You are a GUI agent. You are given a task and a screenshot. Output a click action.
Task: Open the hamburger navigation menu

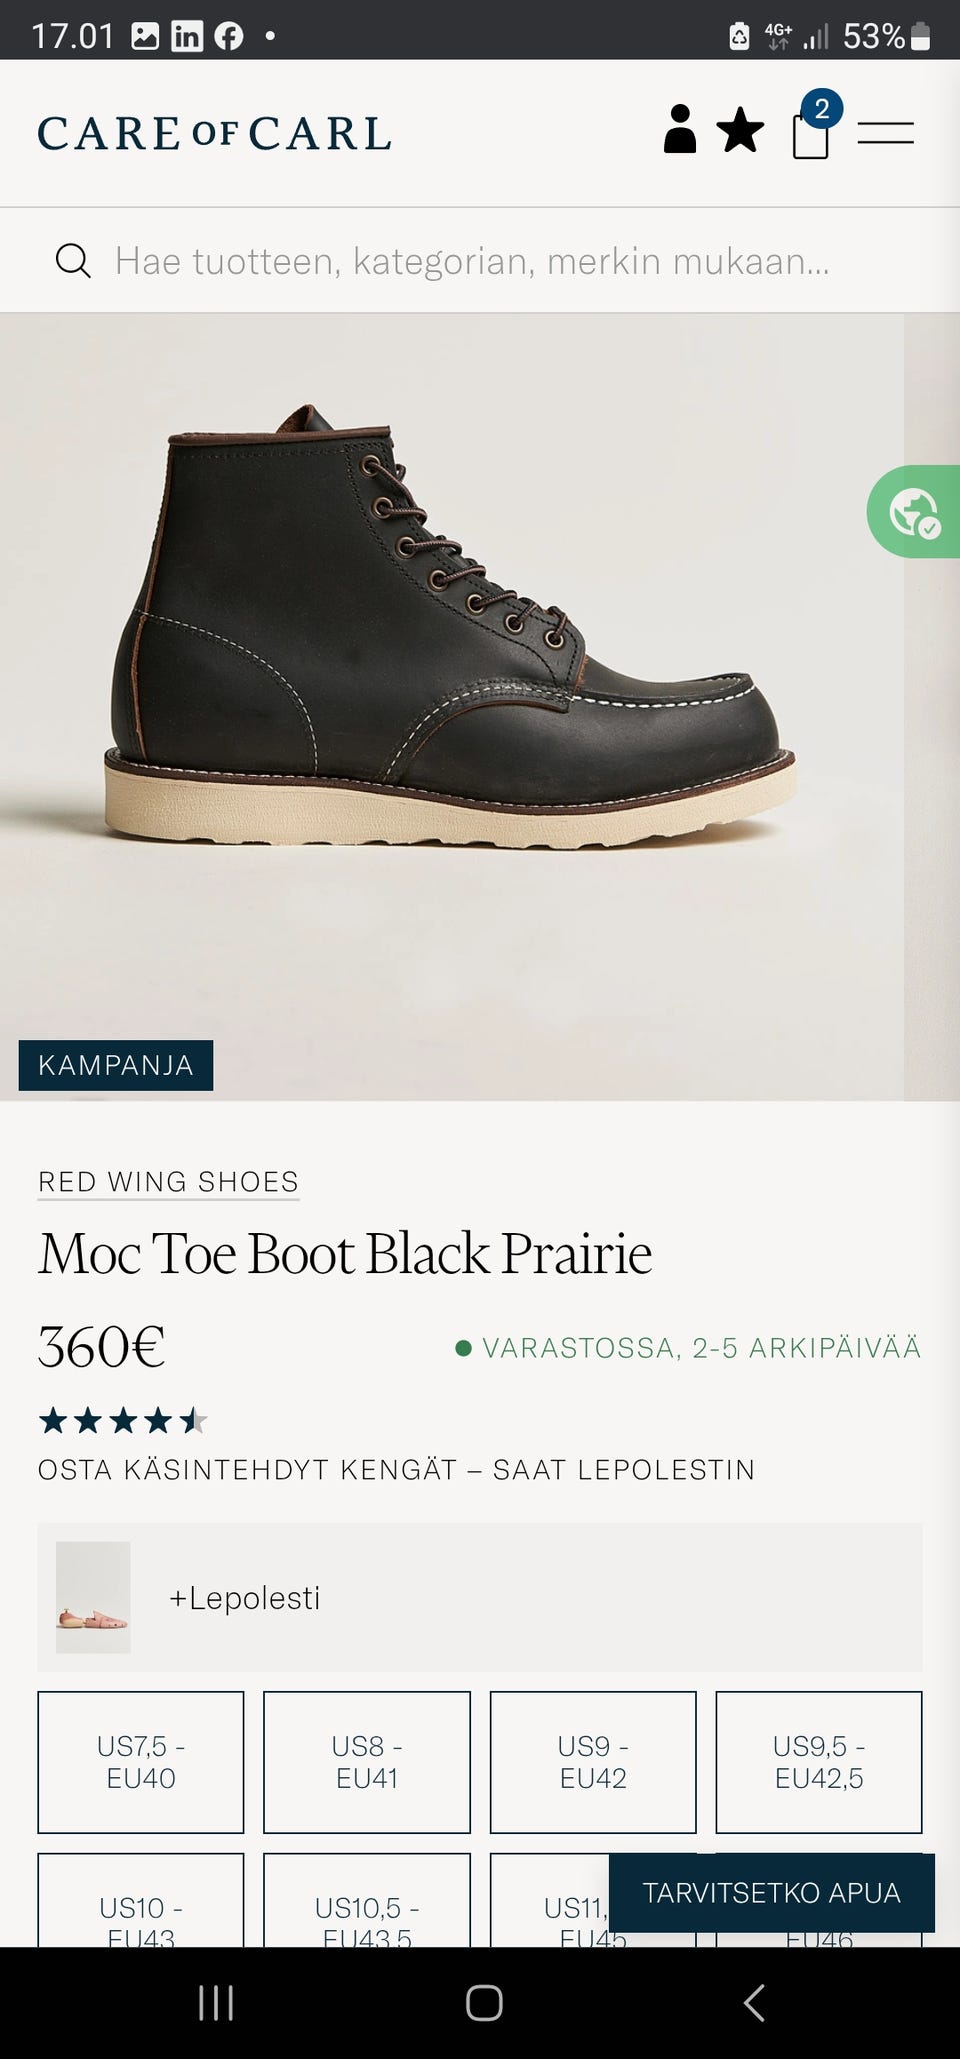click(x=886, y=132)
